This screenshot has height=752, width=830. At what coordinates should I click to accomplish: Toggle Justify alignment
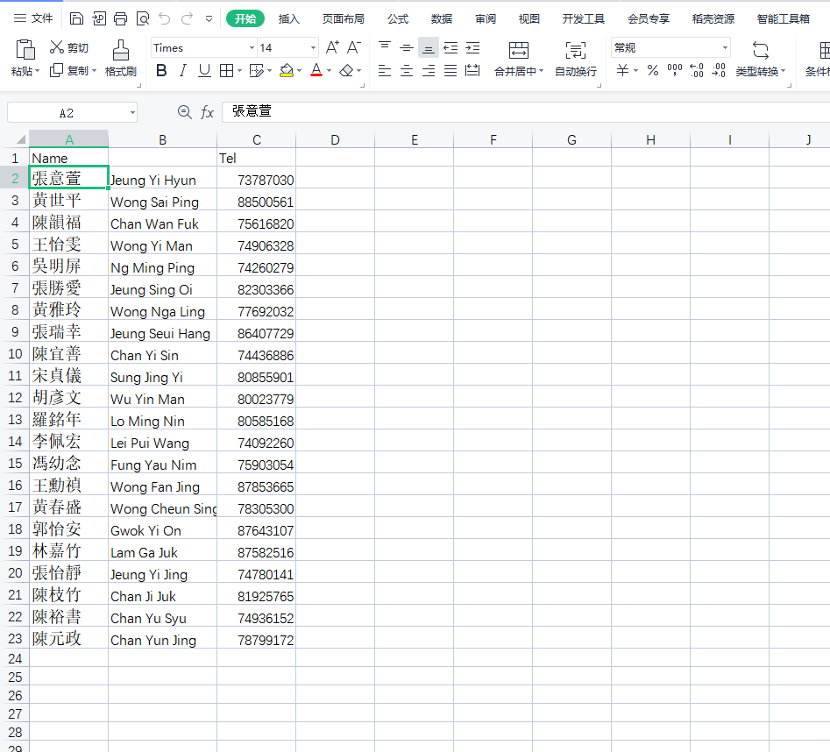[450, 70]
